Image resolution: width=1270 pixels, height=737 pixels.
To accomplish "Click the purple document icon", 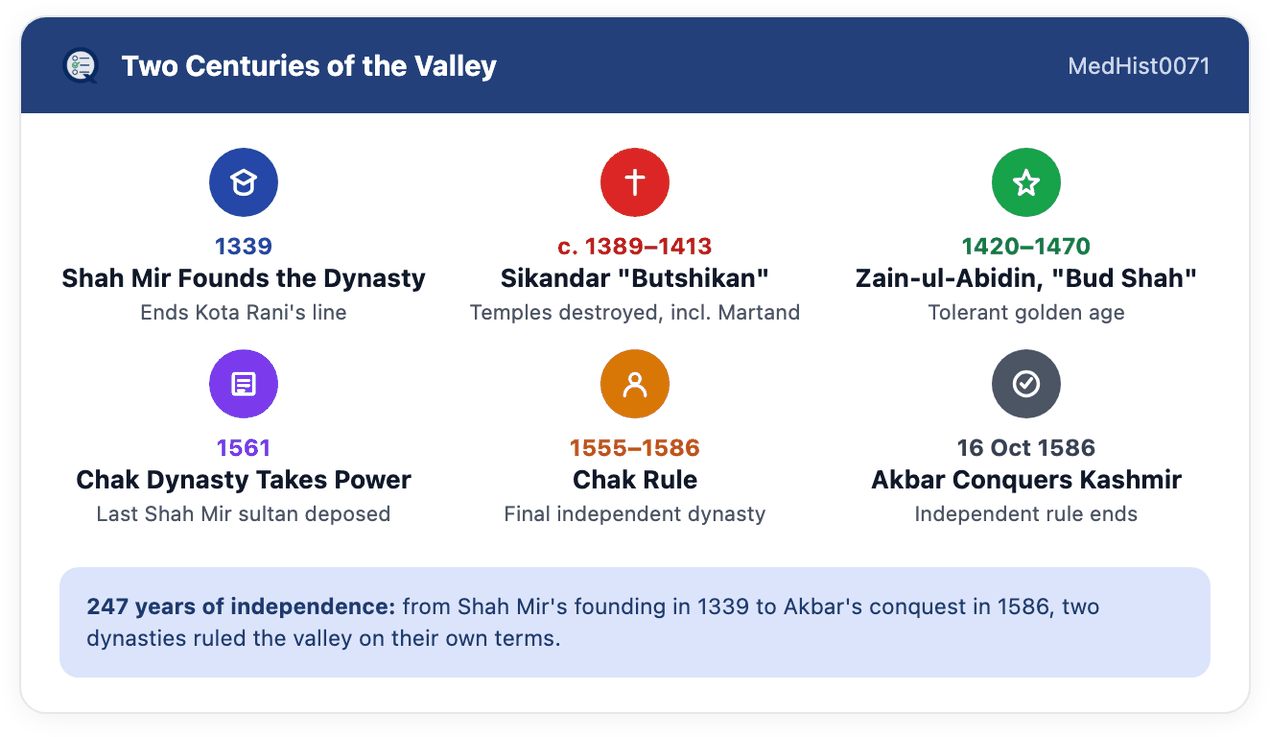I will (243, 384).
